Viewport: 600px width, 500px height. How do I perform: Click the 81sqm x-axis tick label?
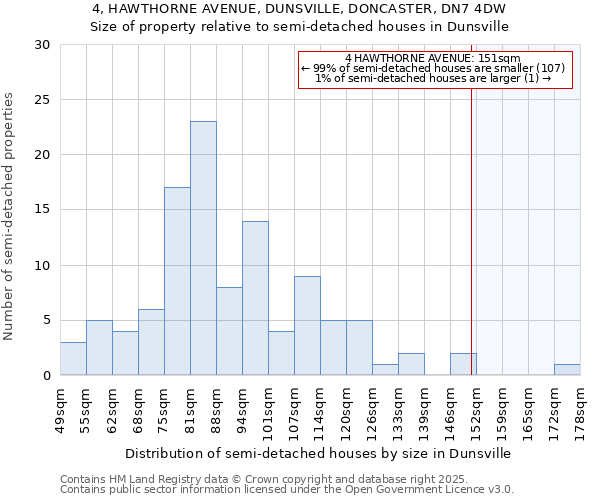pyautogui.click(x=190, y=408)
